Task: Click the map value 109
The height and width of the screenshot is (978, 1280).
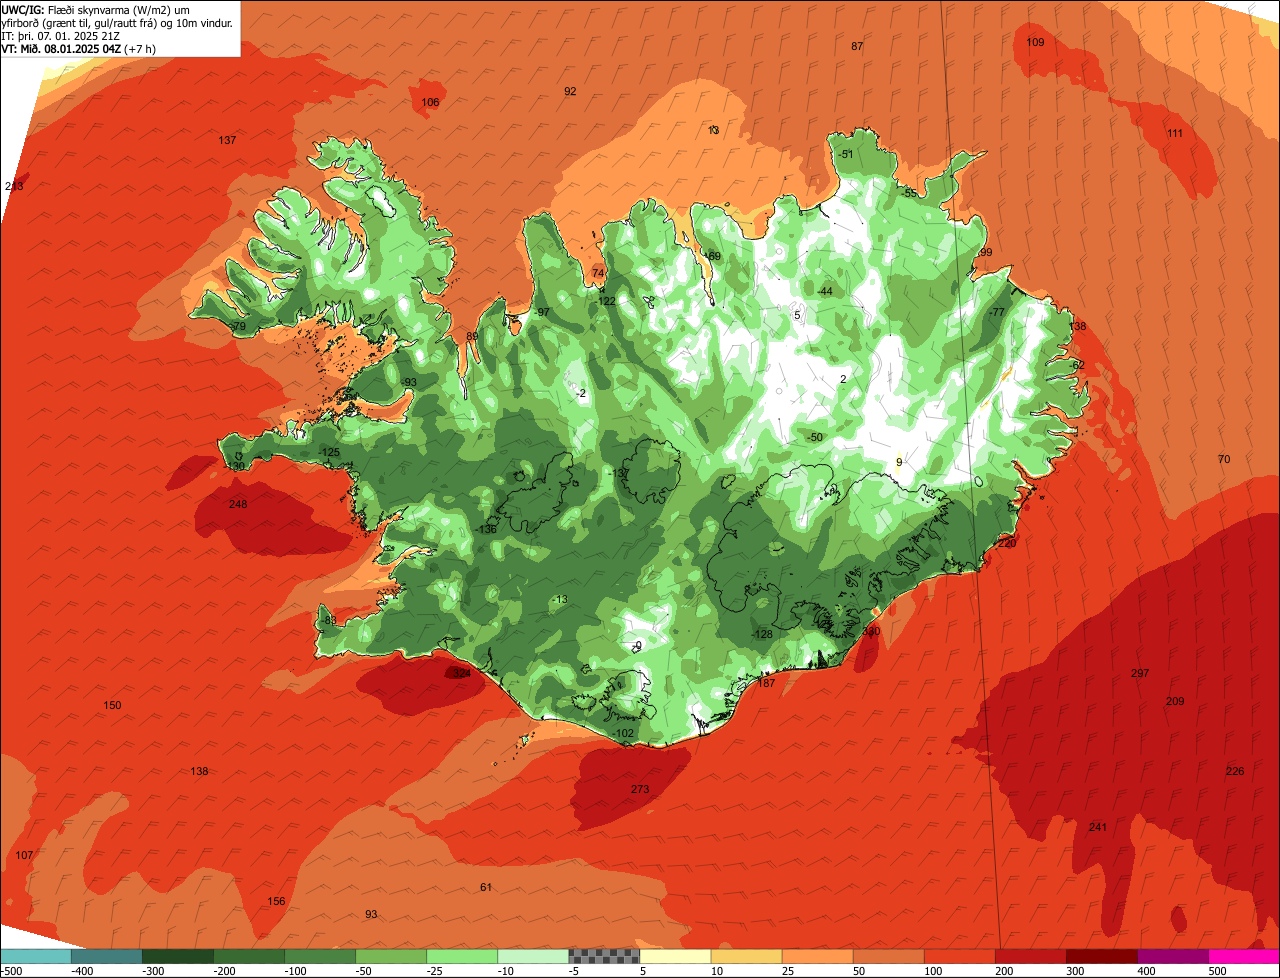Action: point(1035,42)
